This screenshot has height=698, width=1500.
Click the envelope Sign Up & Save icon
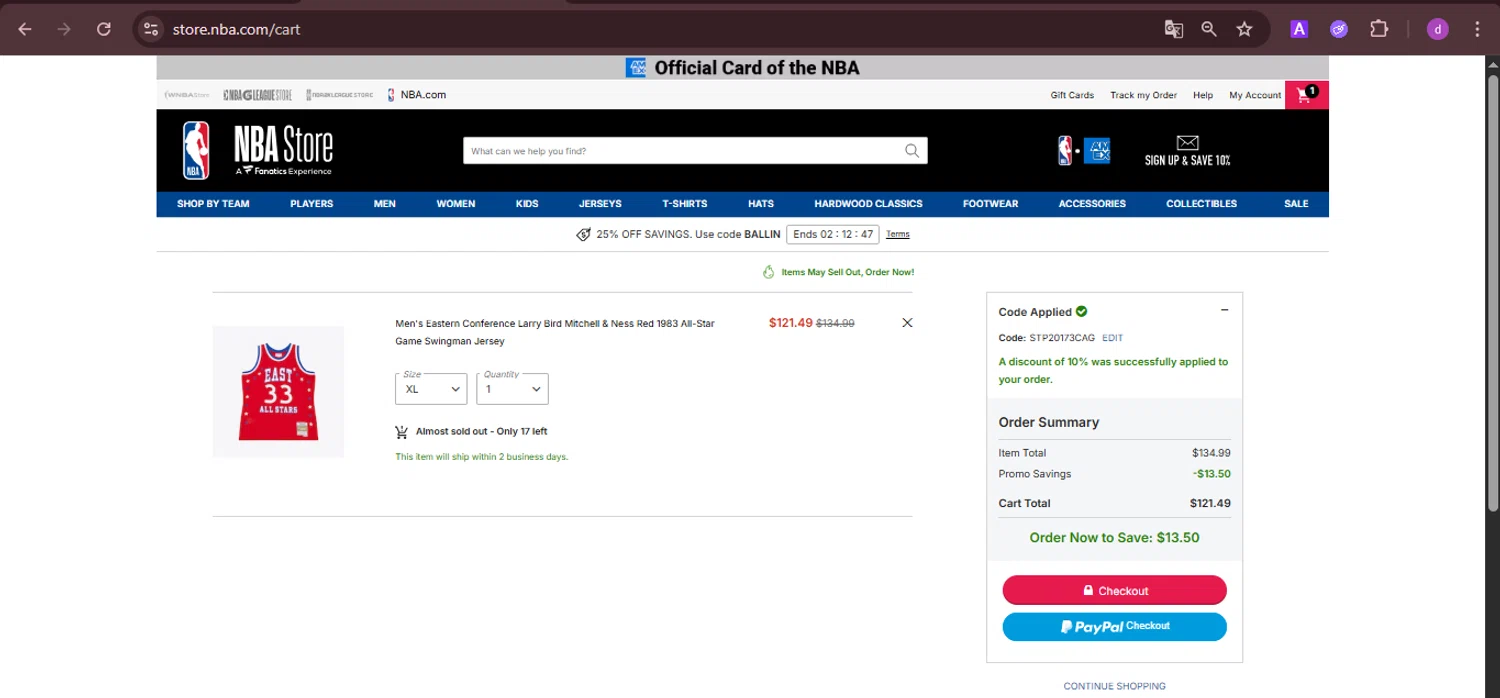click(1188, 151)
